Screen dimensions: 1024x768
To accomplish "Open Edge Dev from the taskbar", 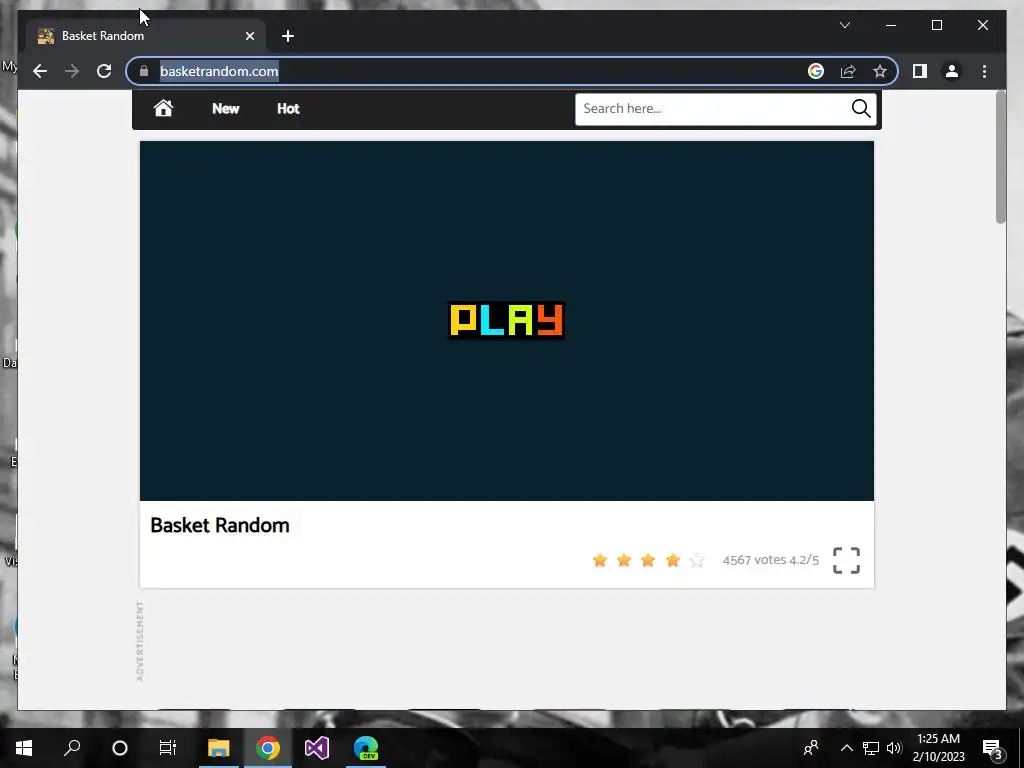I will (366, 748).
